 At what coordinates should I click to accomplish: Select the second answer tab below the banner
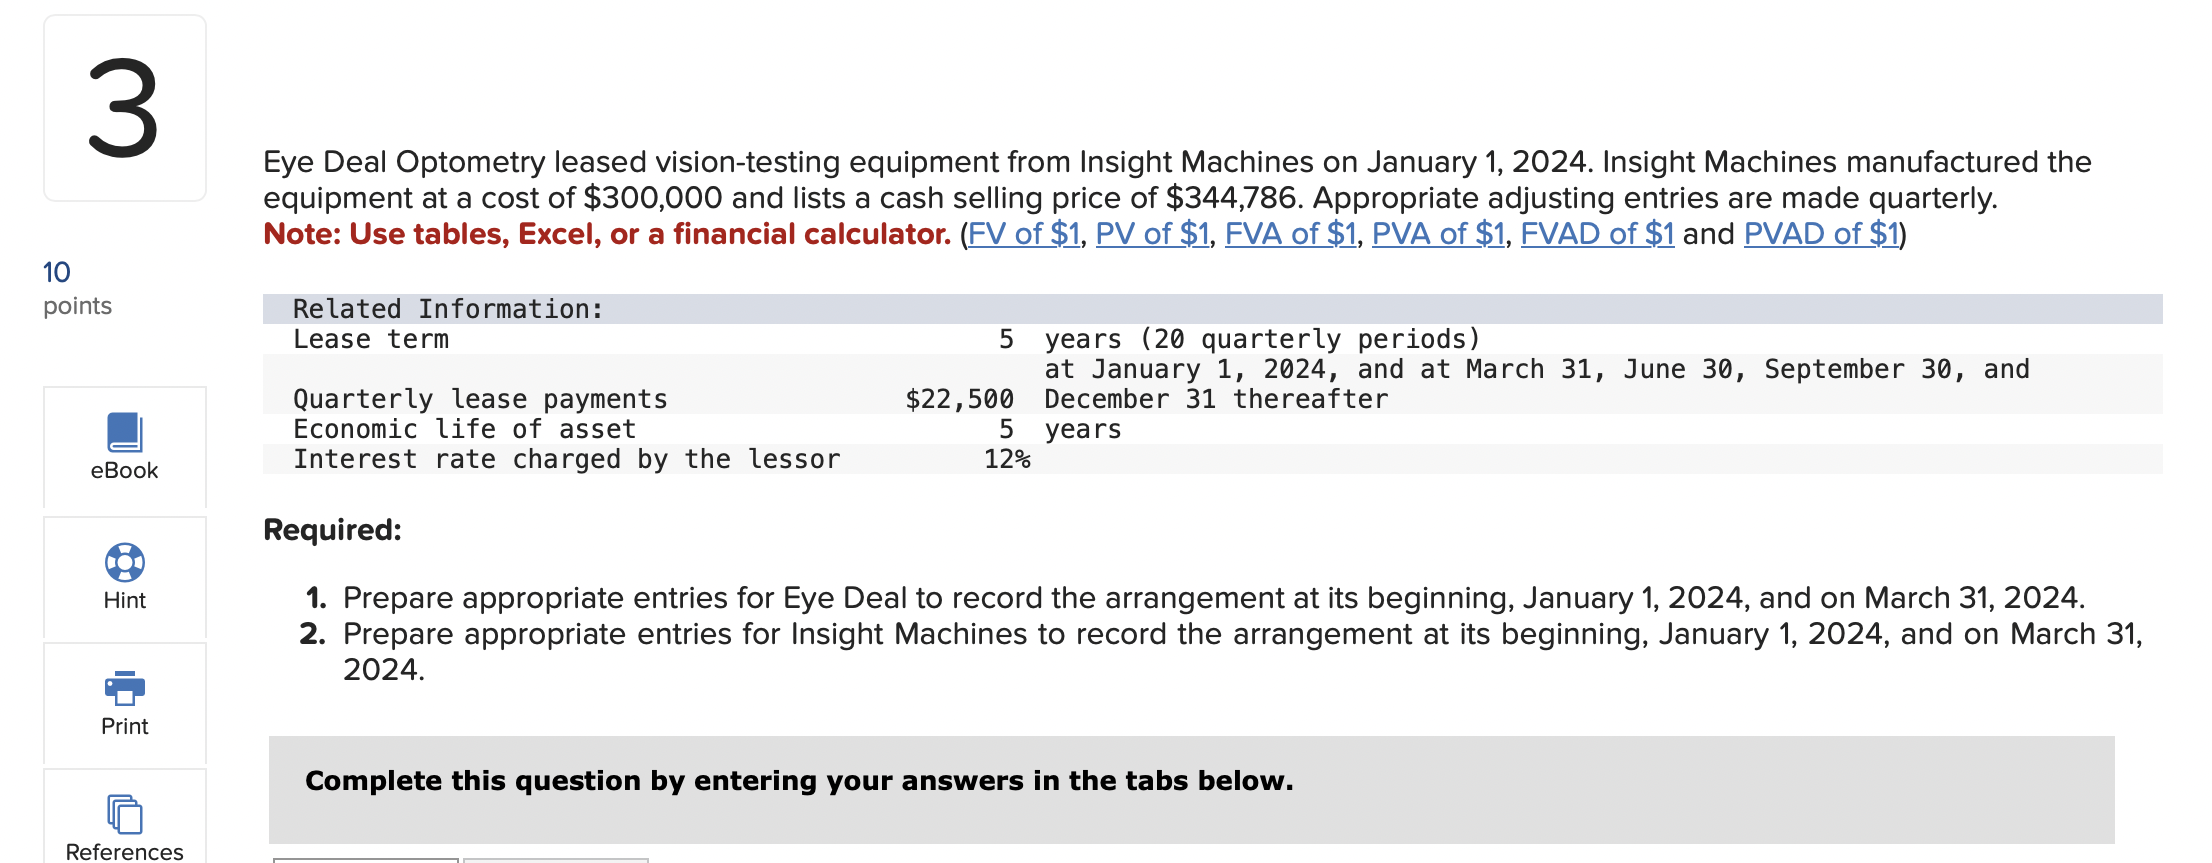pos(553,858)
